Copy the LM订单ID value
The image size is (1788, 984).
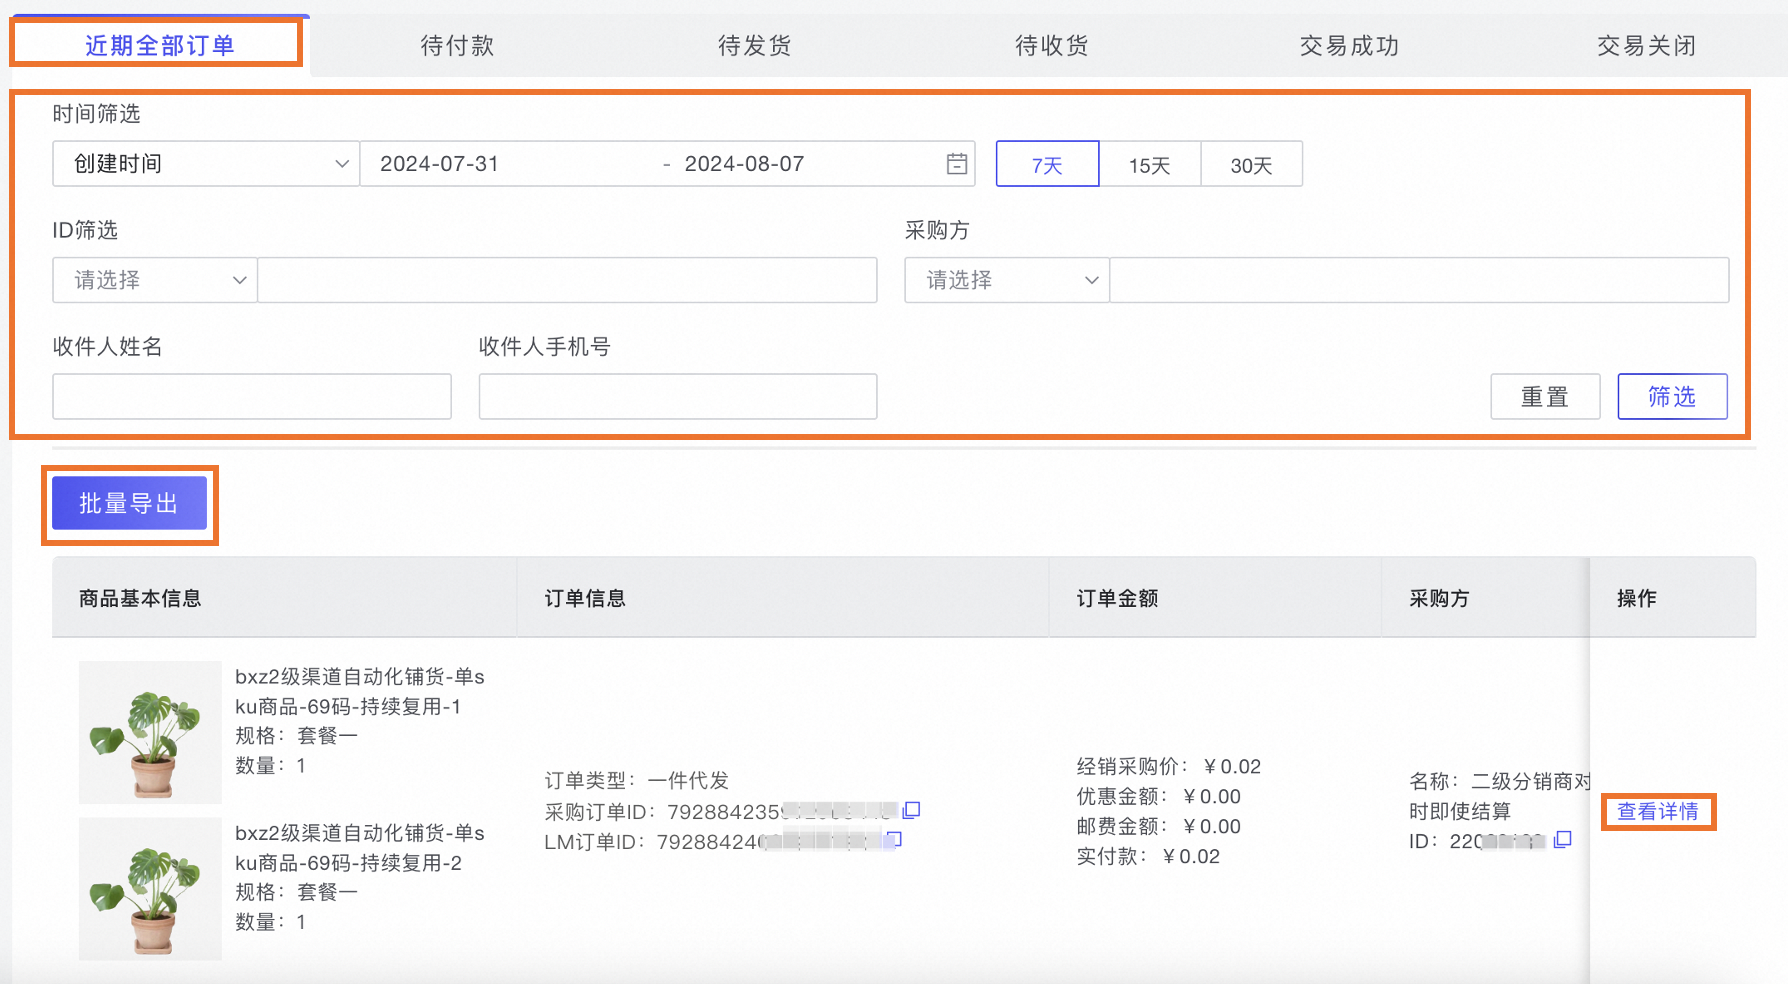point(894,840)
